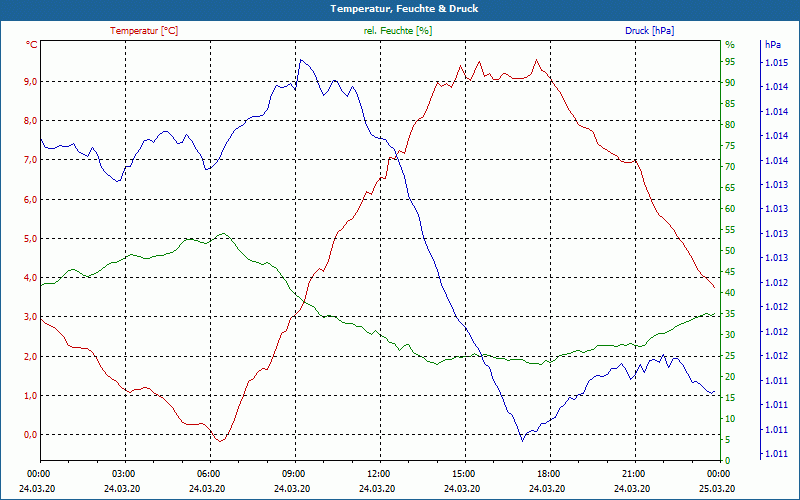Image resolution: width=800 pixels, height=500 pixels.
Task: Select humidity axis value 85
Action: 730,104
